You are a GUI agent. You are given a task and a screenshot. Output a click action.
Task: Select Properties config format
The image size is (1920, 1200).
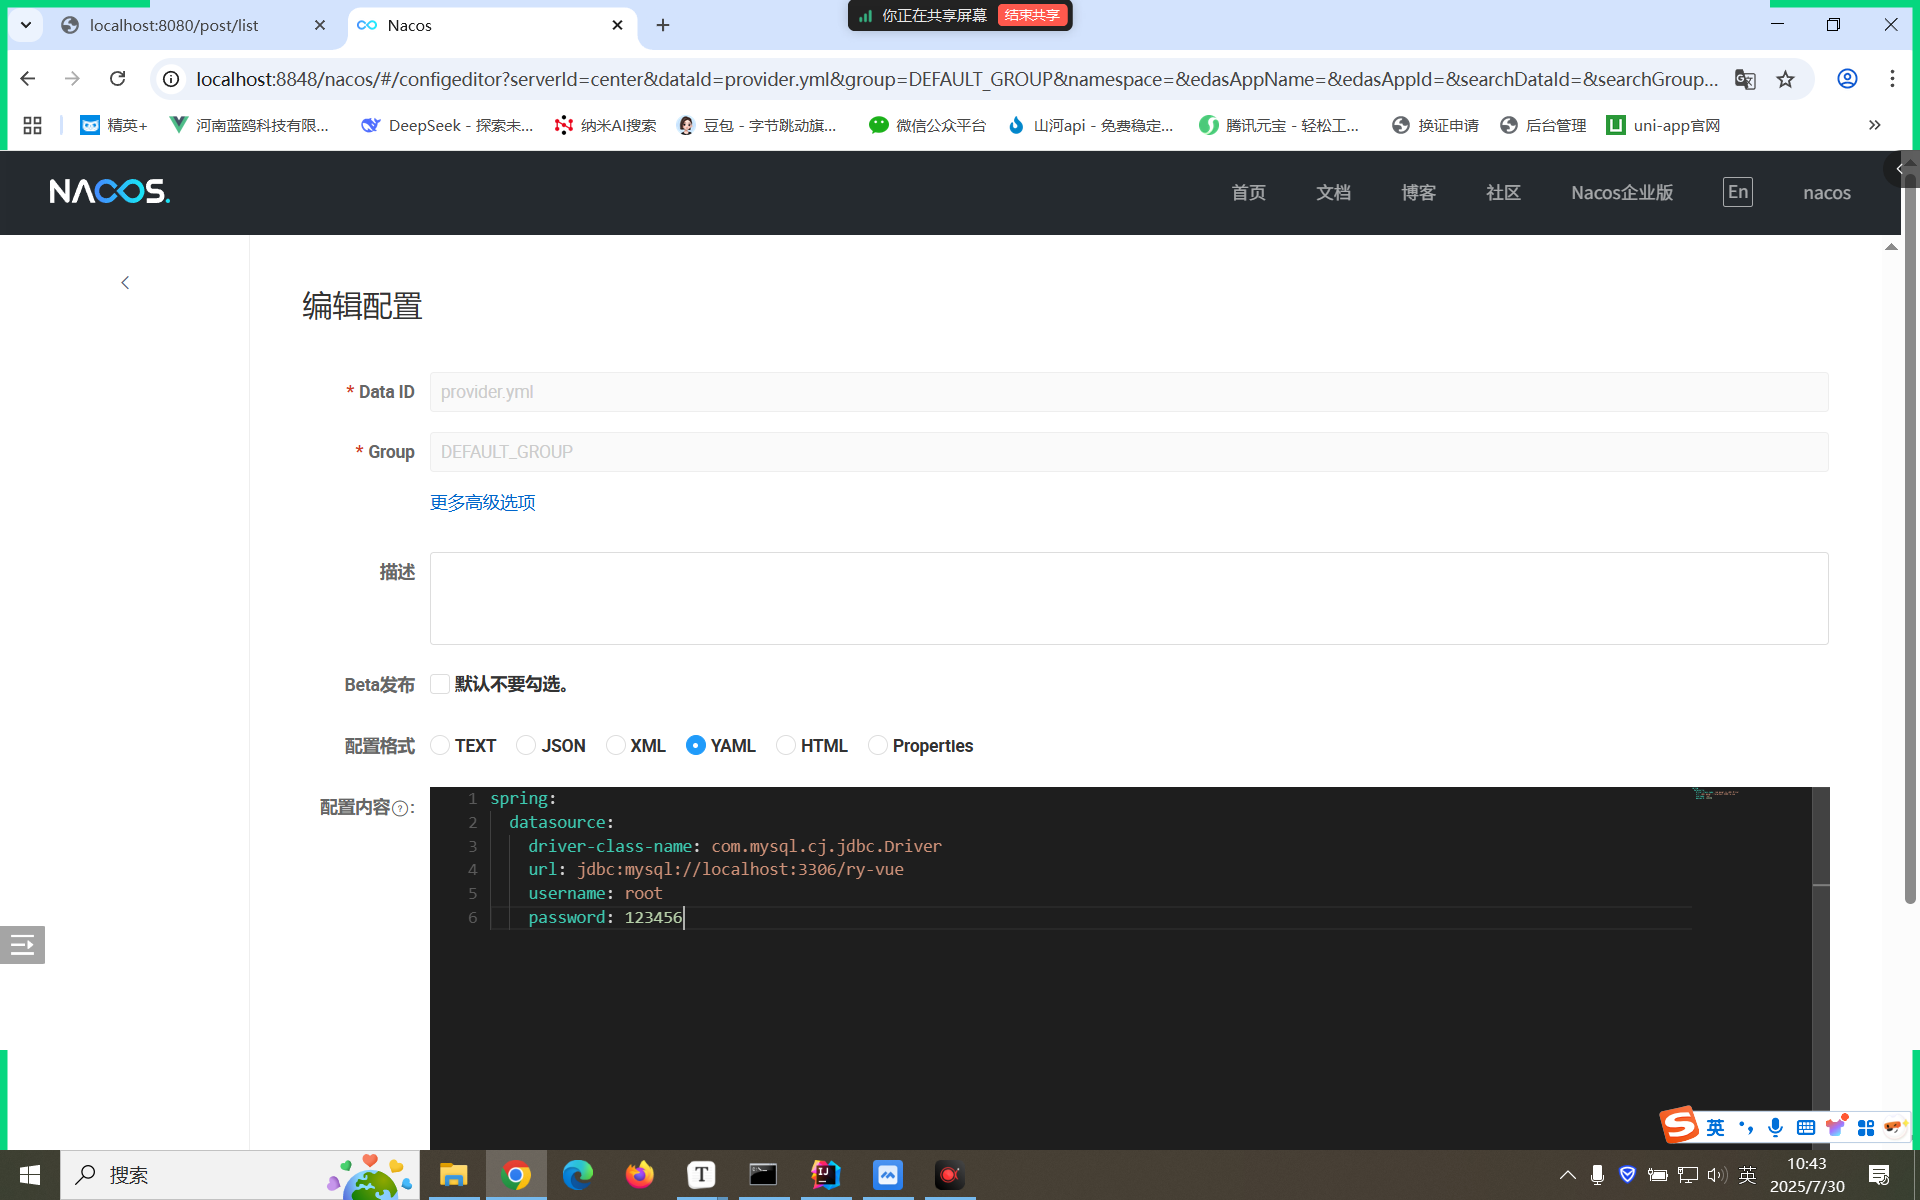pyautogui.click(x=878, y=745)
